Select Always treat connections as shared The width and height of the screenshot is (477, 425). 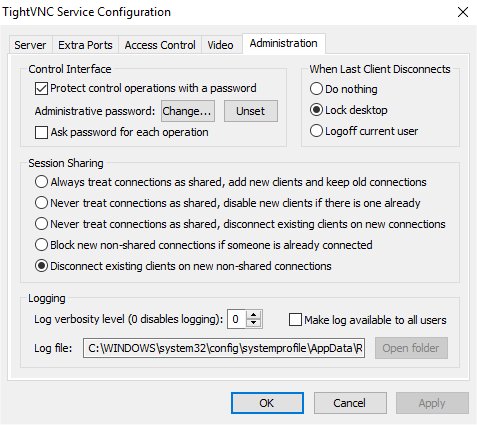click(x=41, y=182)
